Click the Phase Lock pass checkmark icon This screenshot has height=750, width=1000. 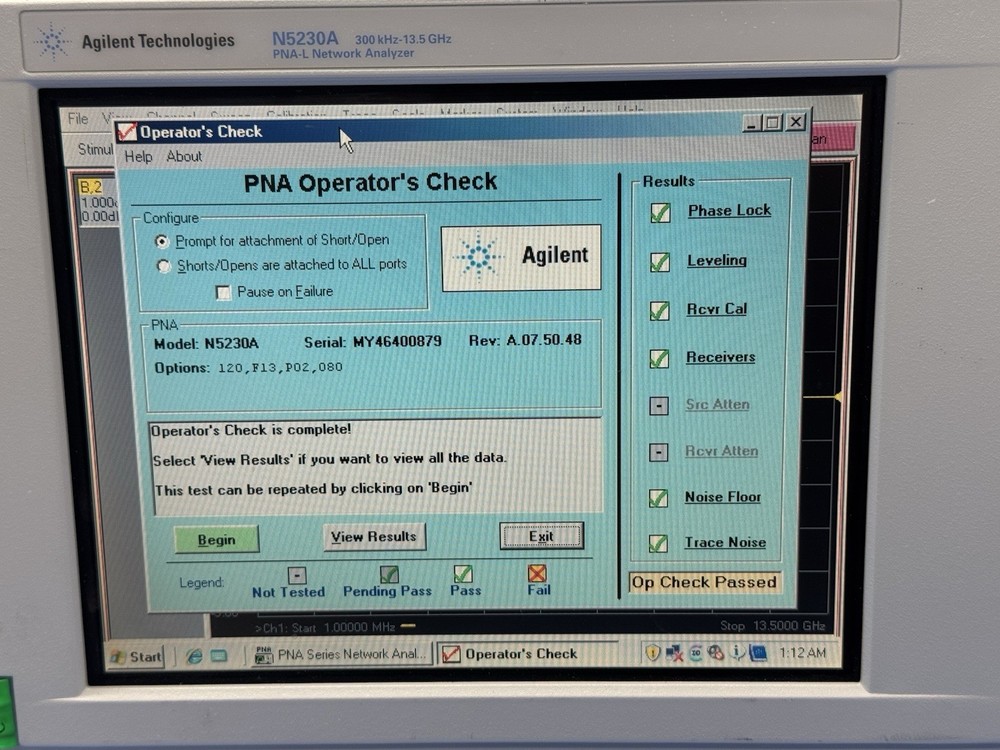point(660,212)
